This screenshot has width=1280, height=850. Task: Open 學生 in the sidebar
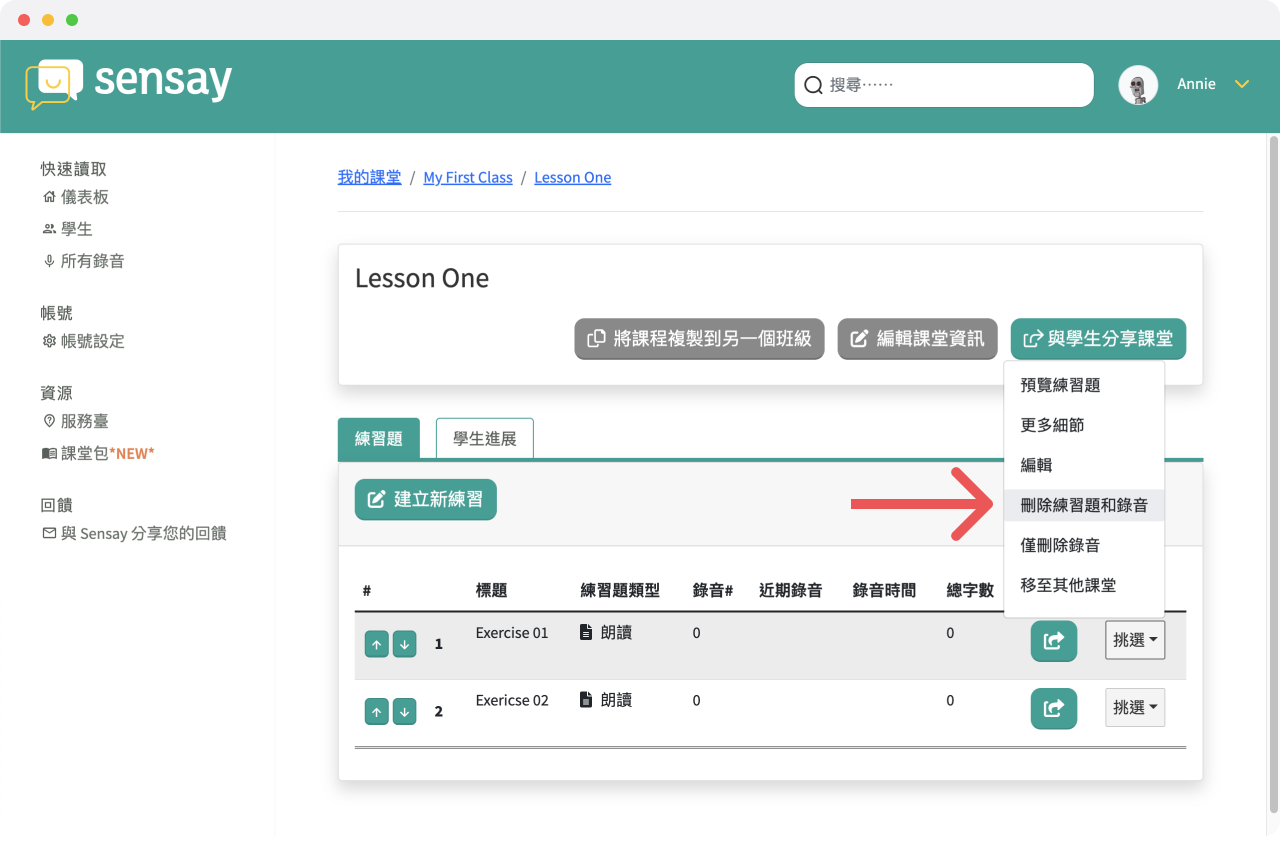click(68, 229)
